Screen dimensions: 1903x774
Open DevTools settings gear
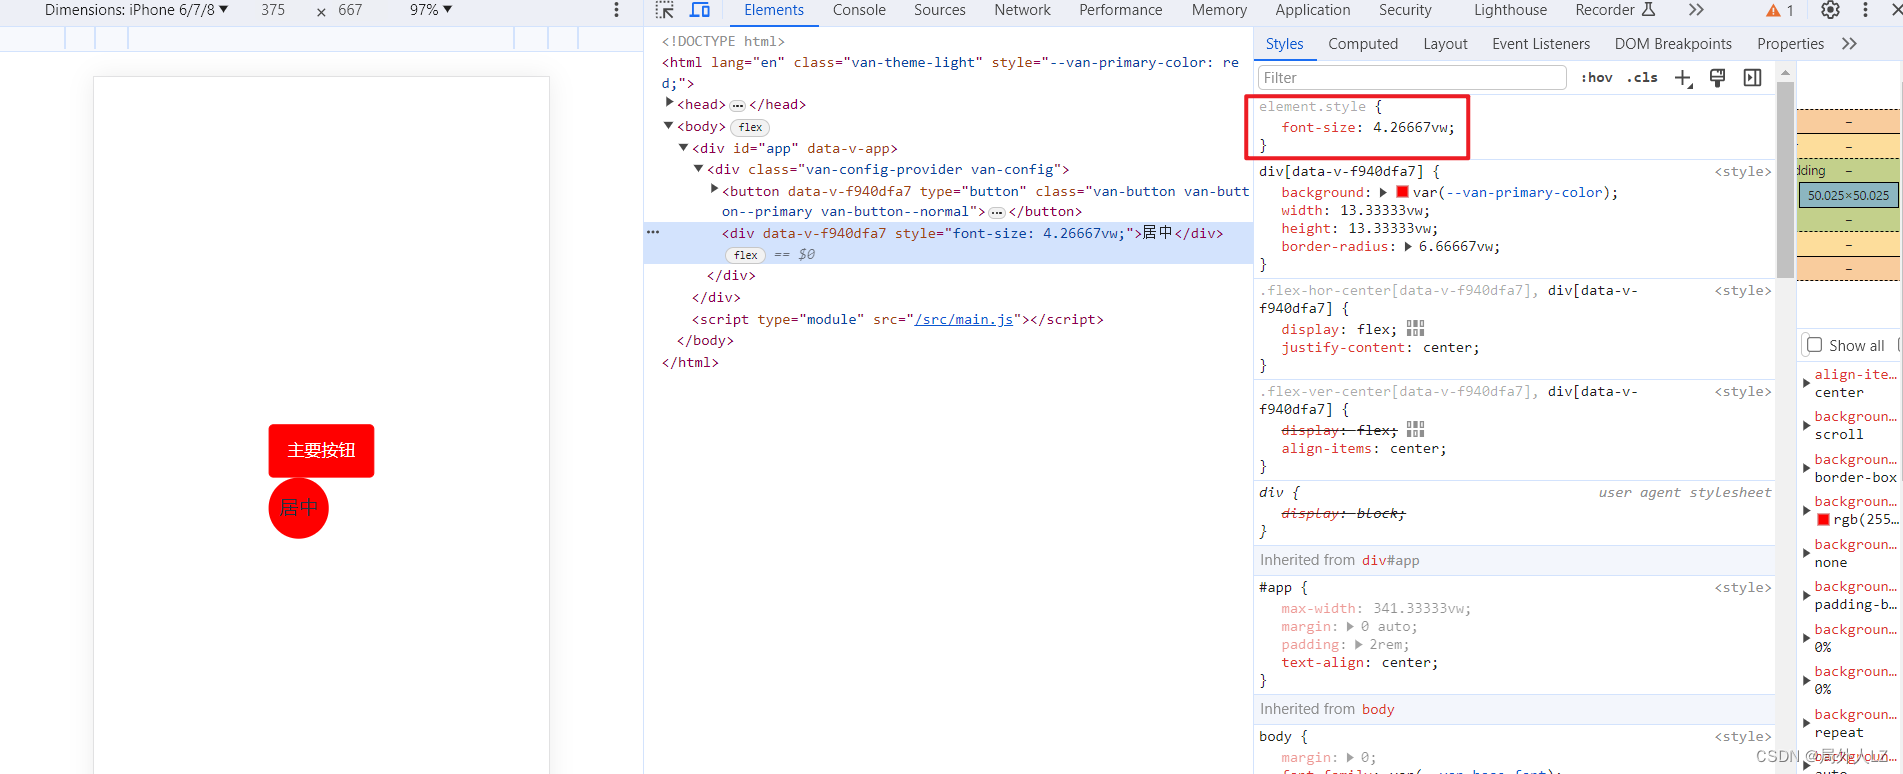click(1830, 10)
